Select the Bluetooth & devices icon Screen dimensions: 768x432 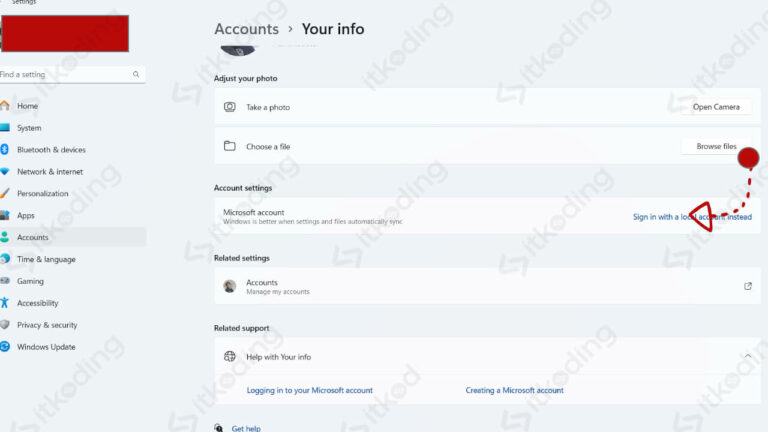pos(5,149)
